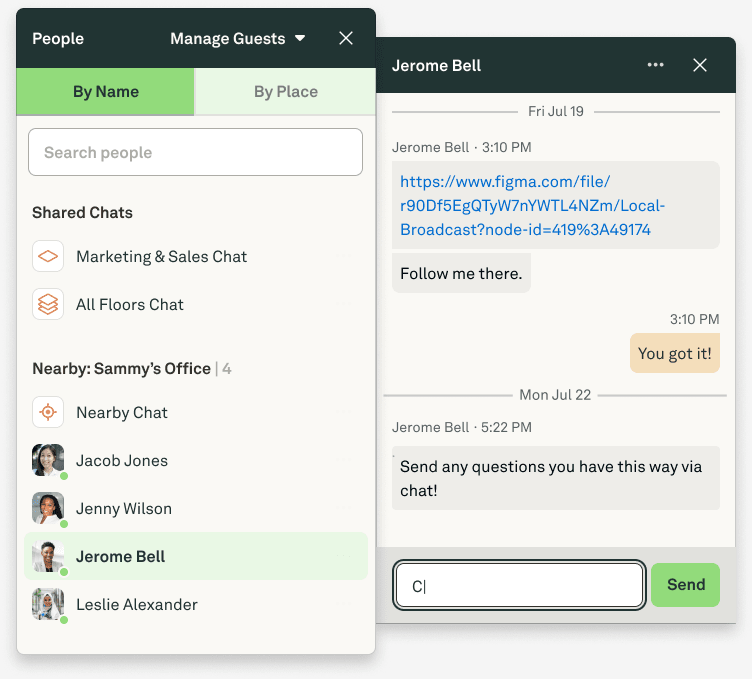This screenshot has width=752, height=679.
Task: Switch to the By Place tab
Action: coord(285,92)
